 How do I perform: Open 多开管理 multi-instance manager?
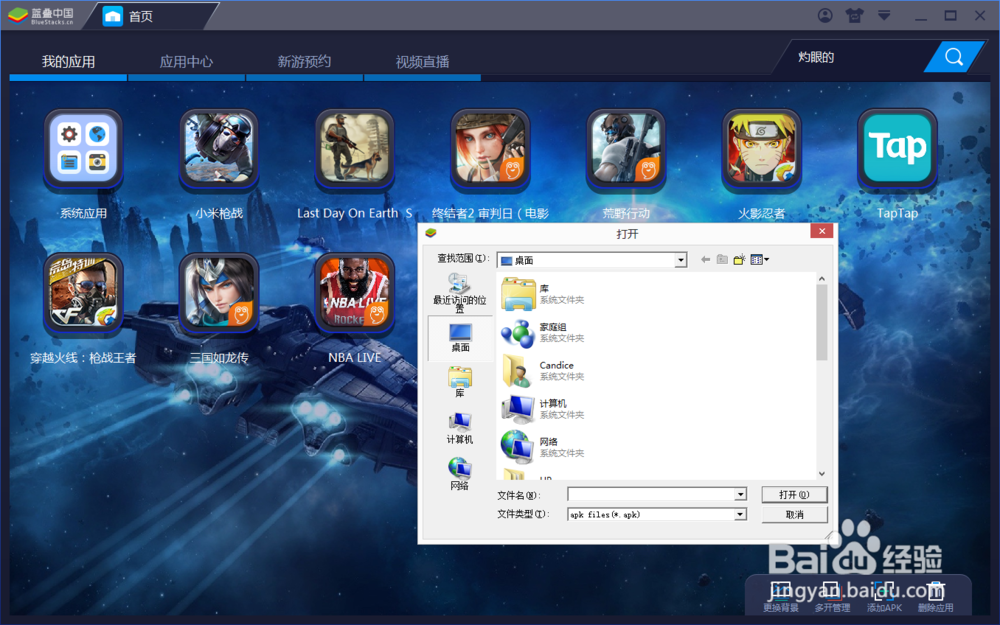tap(832, 597)
